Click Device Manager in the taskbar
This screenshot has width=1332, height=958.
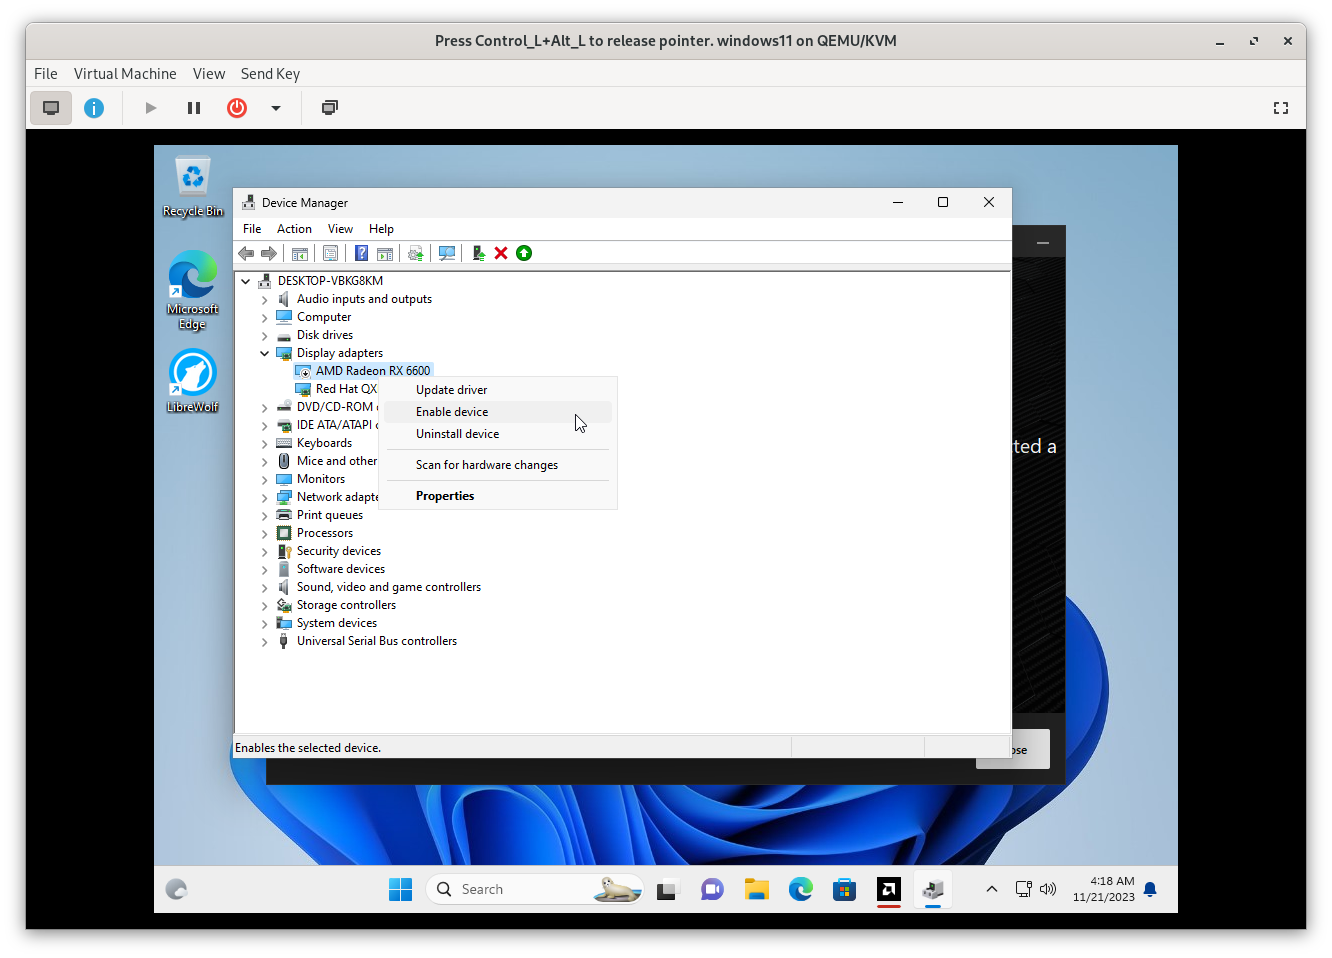coord(933,889)
